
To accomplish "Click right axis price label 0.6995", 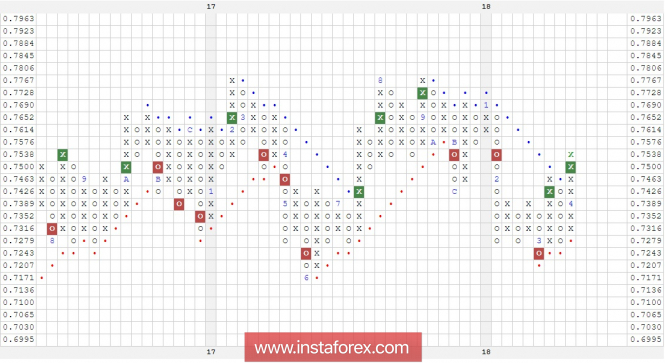I will pos(645,339).
